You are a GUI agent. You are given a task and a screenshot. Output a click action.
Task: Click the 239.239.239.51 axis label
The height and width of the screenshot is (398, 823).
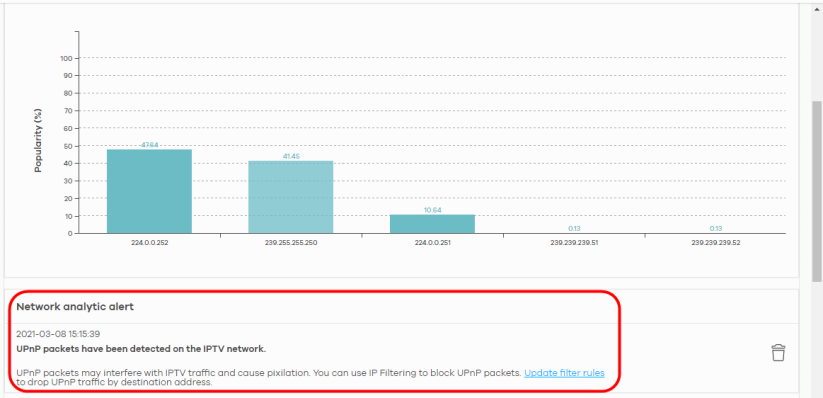tap(574, 244)
